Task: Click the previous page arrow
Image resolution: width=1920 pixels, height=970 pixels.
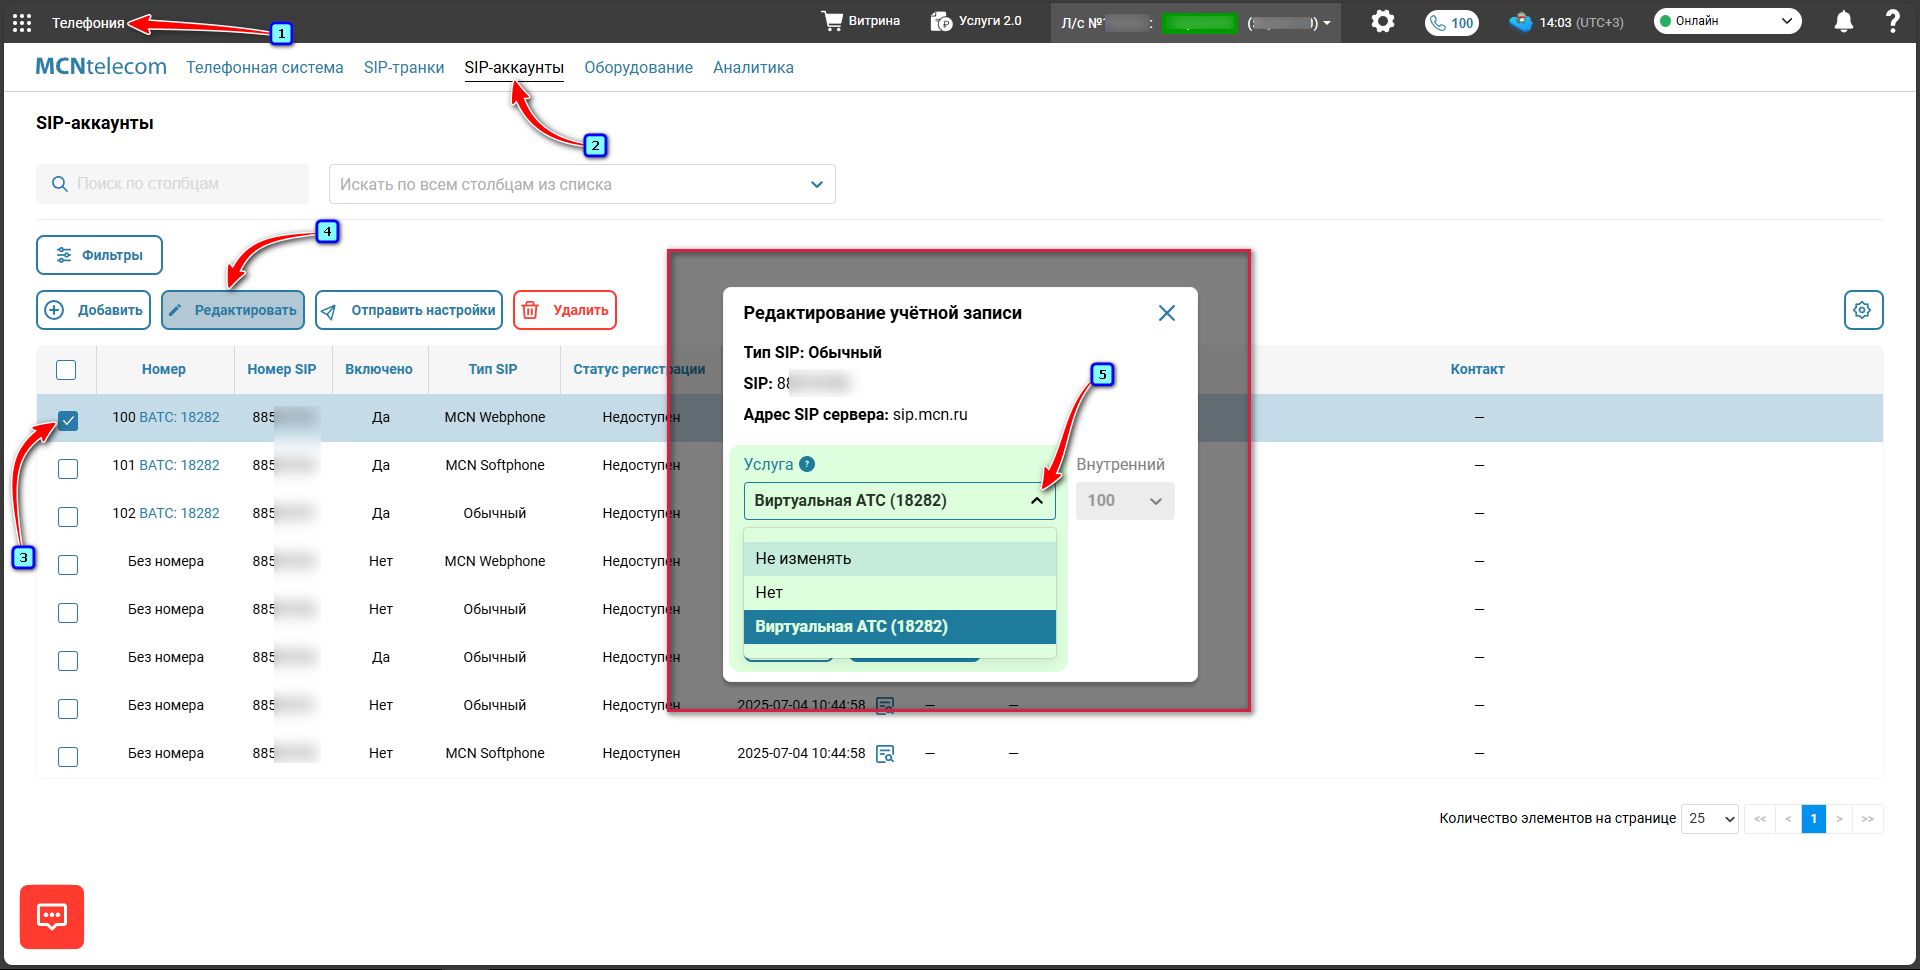Action: pyautogui.click(x=1788, y=818)
